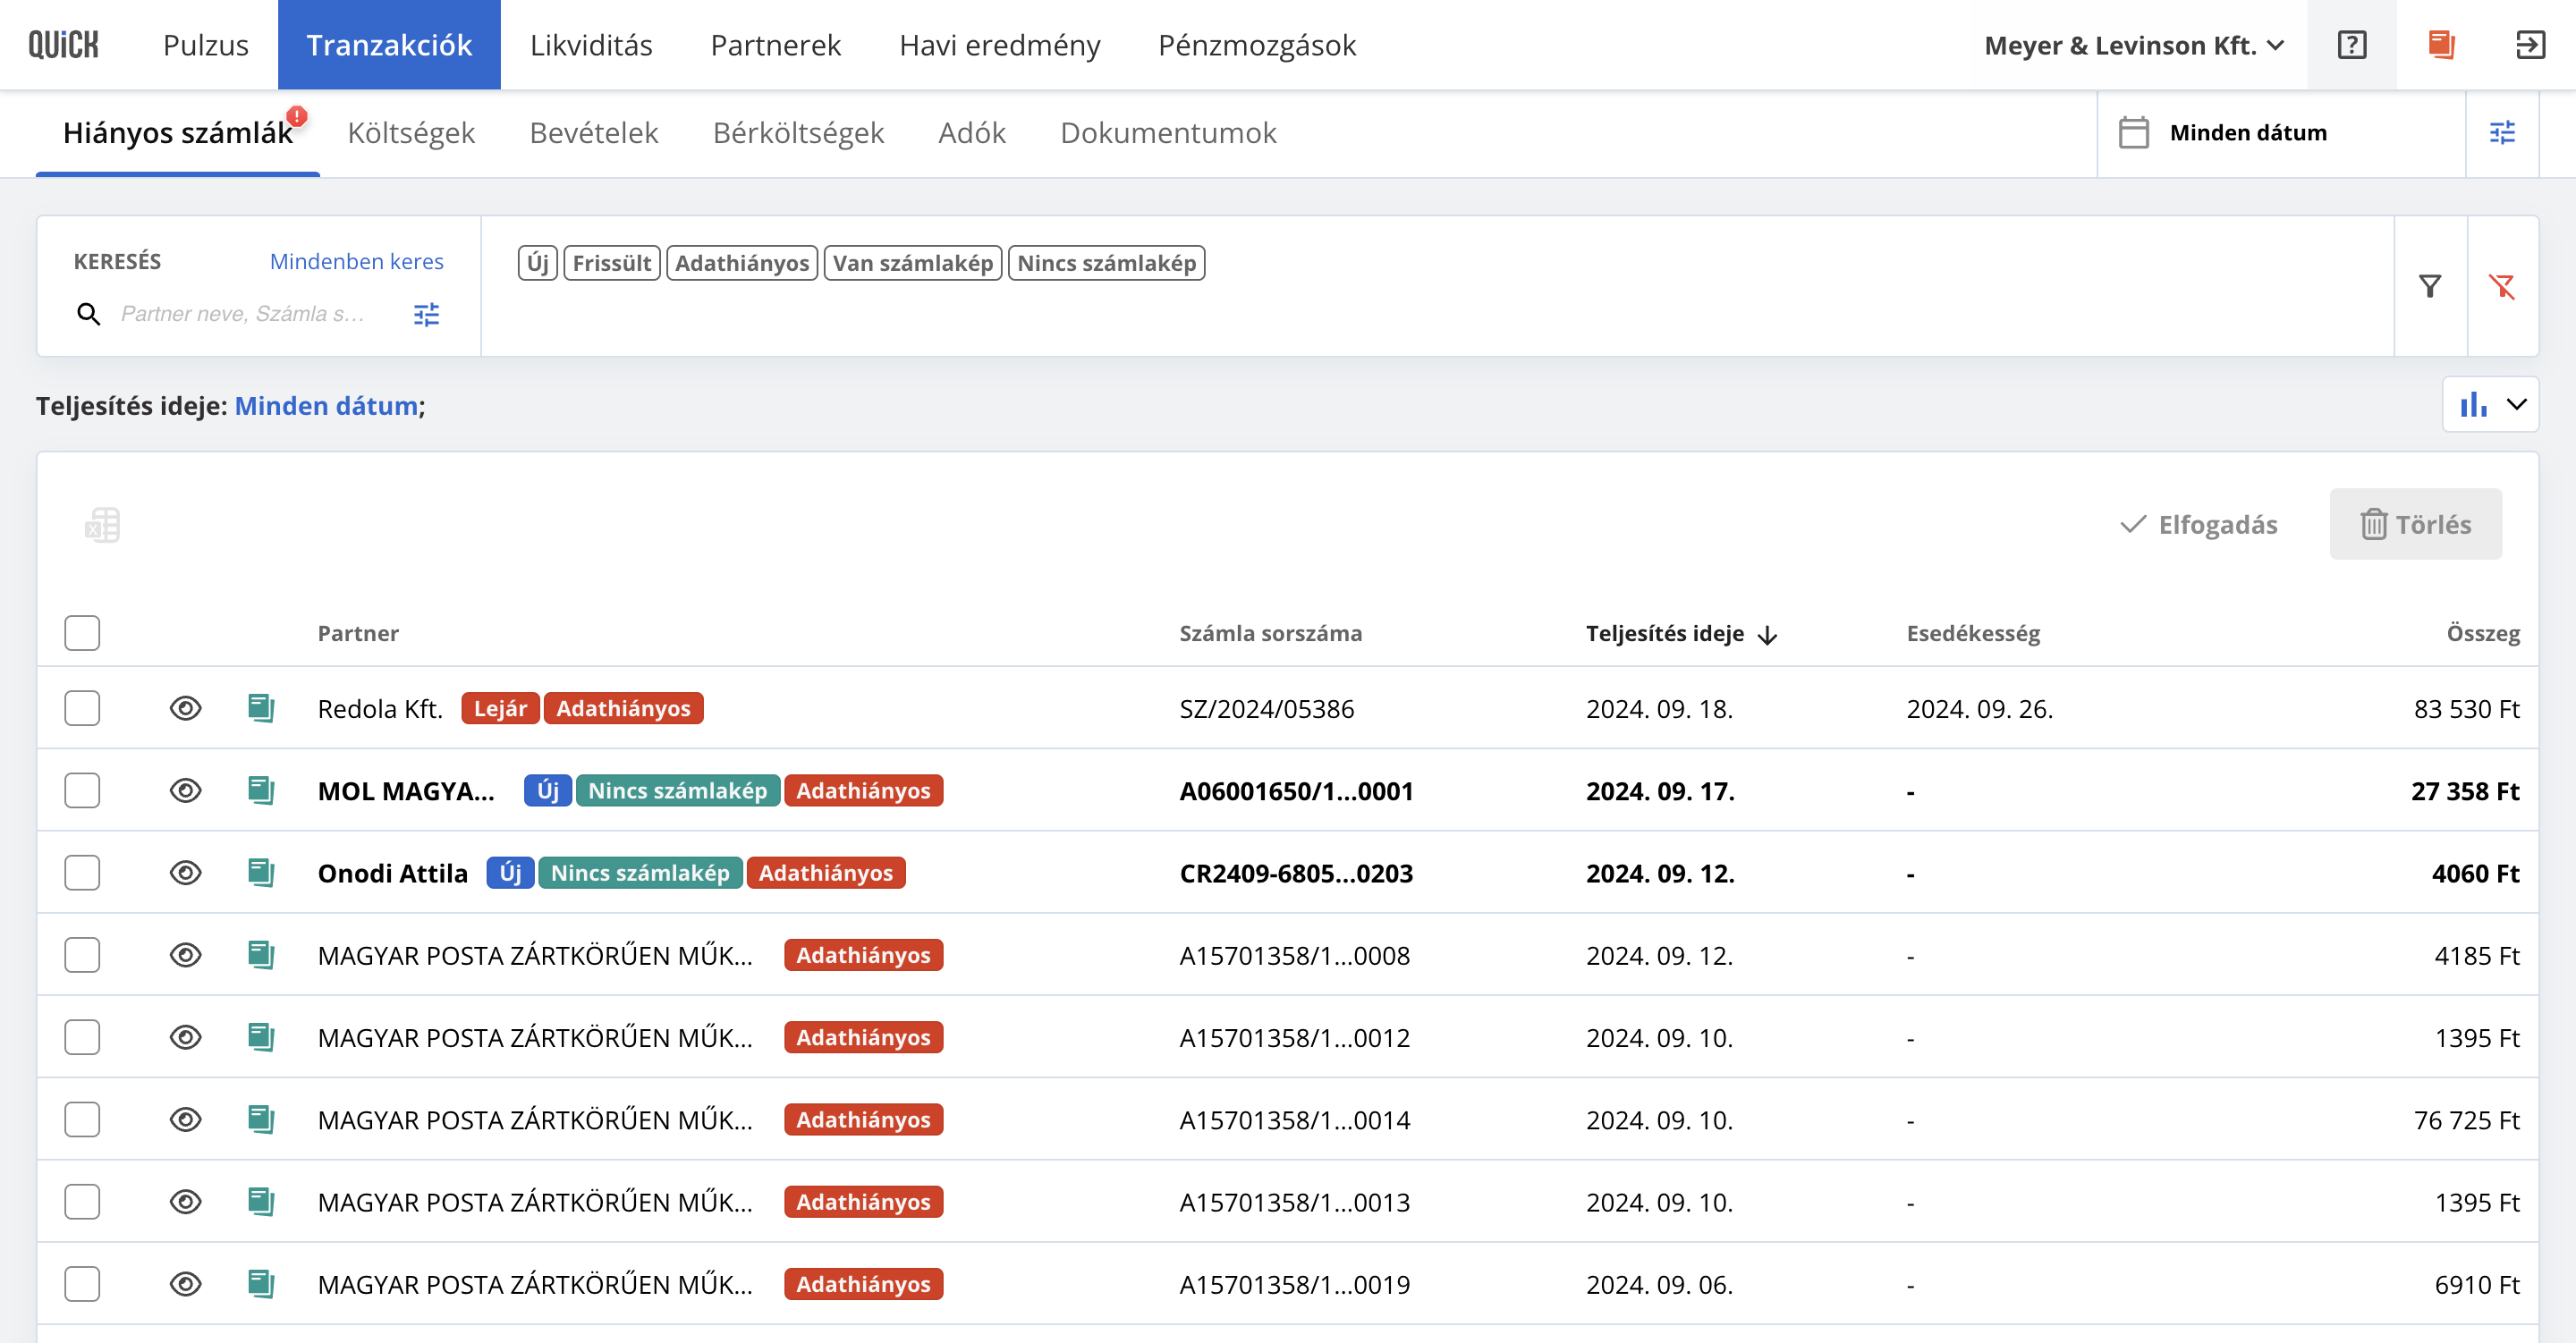Image resolution: width=2576 pixels, height=1343 pixels.
Task: Click invoice document icon for Onodi Attila
Action: (x=261, y=872)
